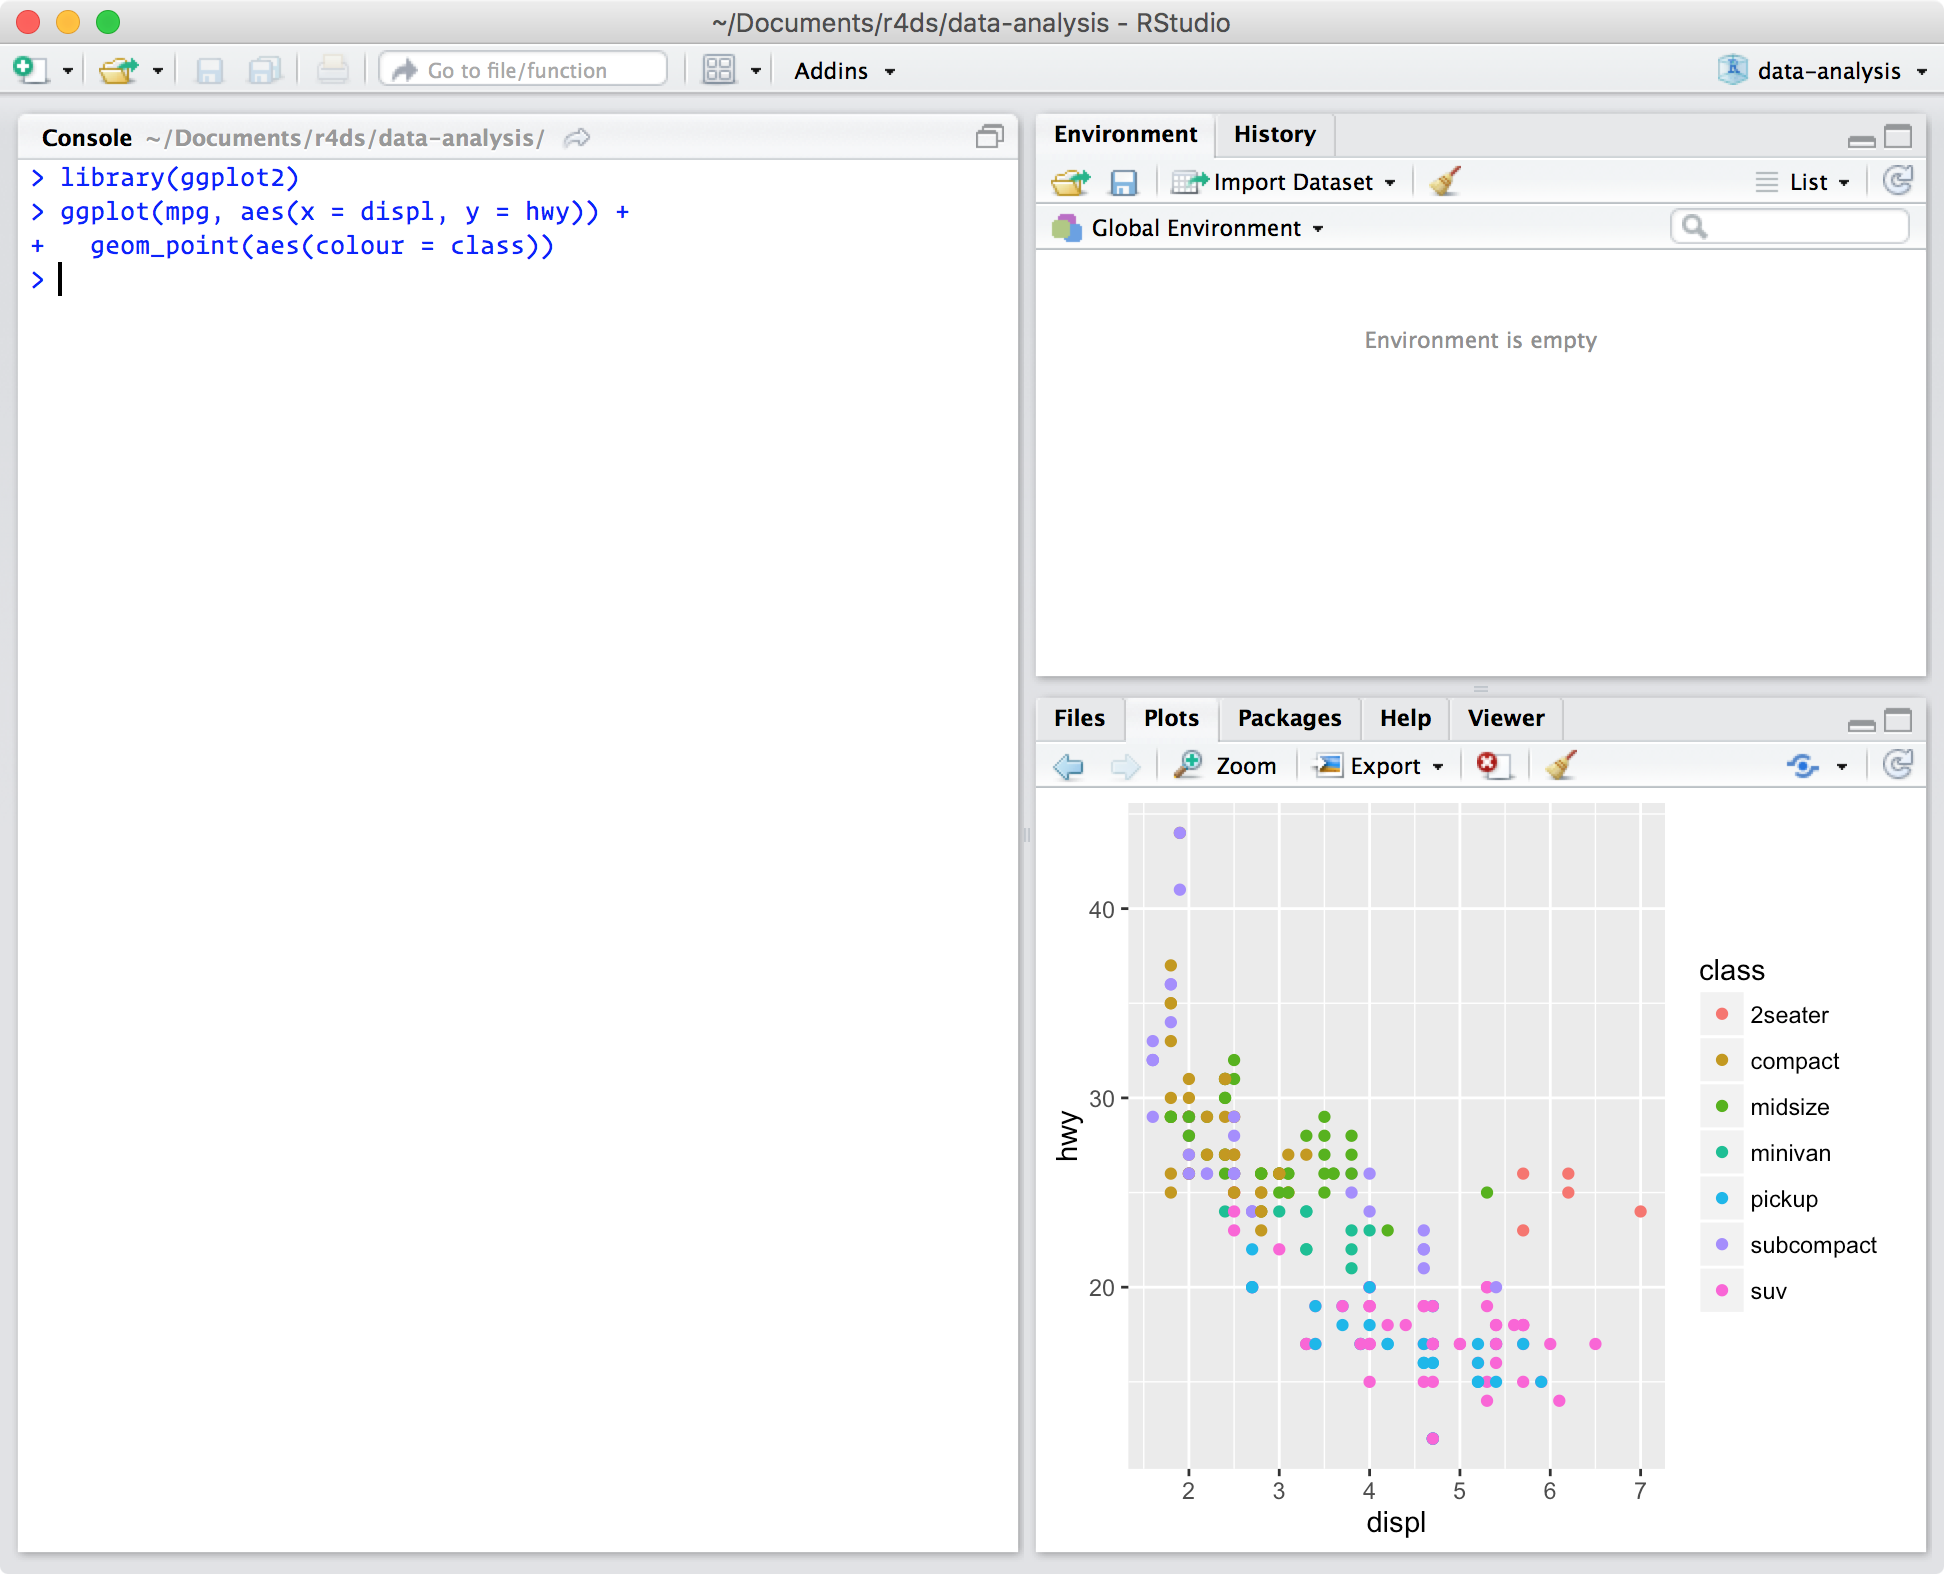Click the library(ggplot2) console line
1944x1574 pixels.
(179, 178)
